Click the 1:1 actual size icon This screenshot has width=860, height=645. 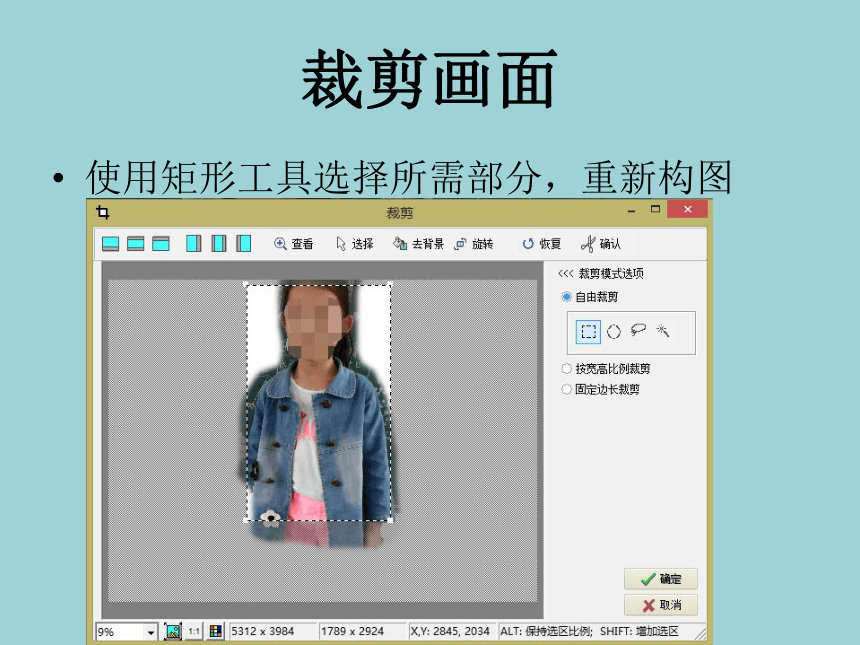tap(194, 631)
